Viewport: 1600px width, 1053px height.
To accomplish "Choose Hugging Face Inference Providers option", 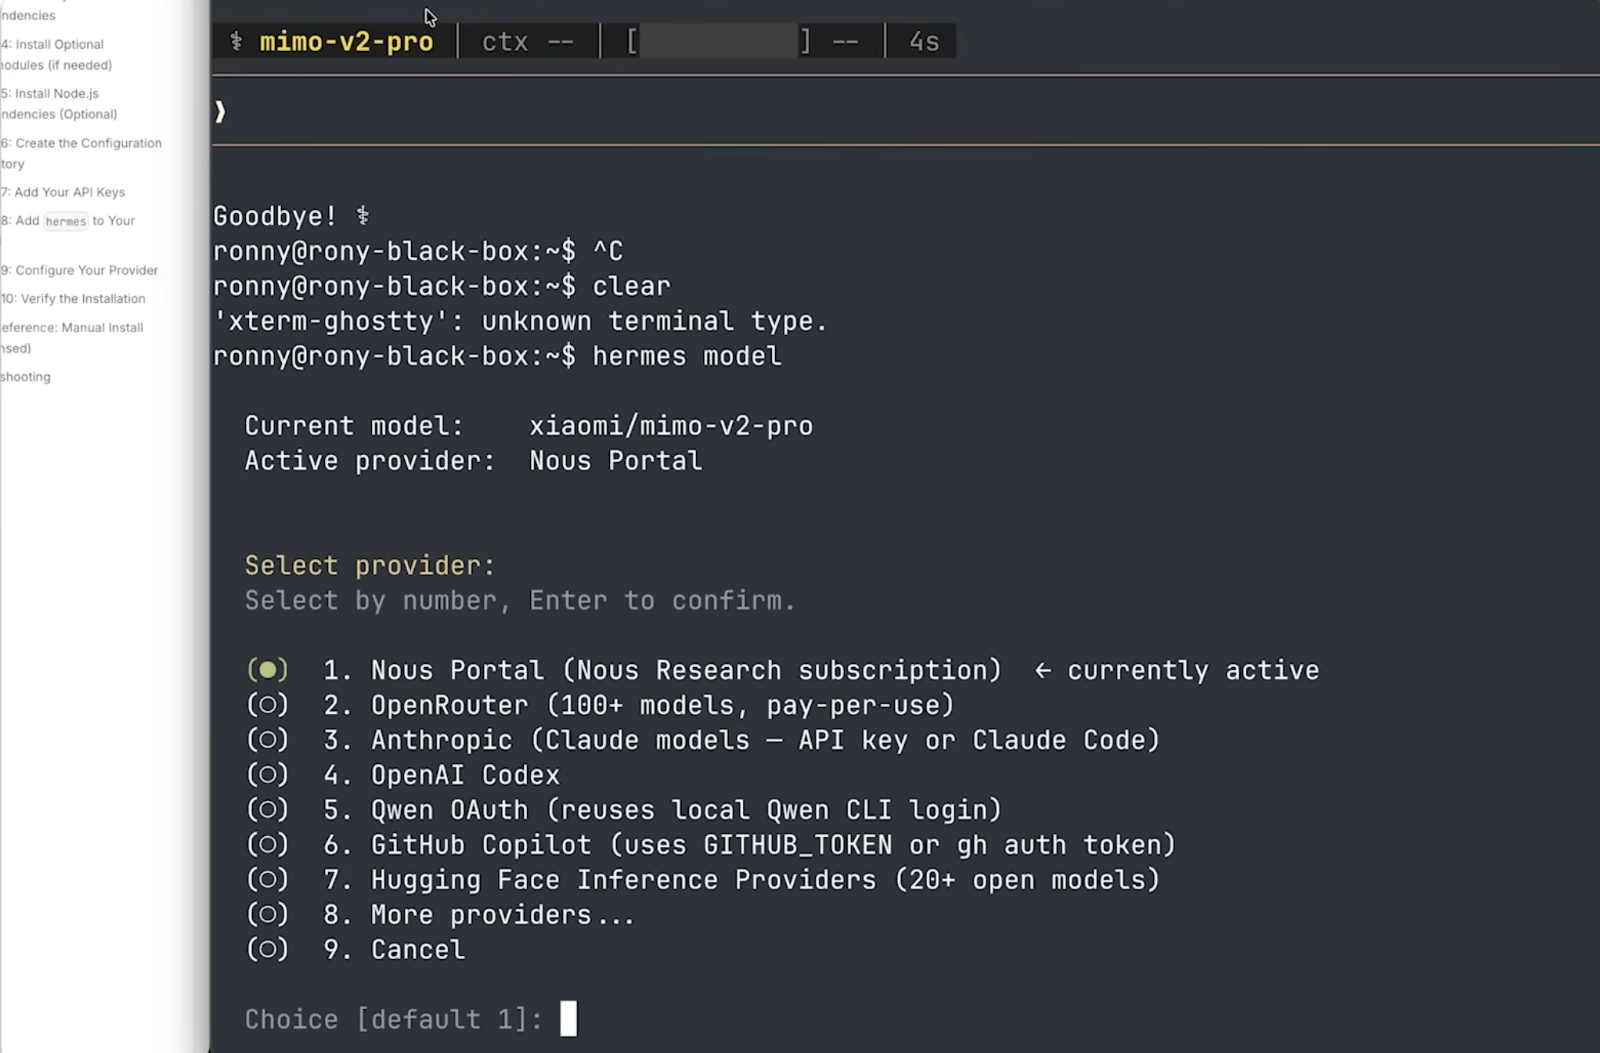I will [267, 880].
